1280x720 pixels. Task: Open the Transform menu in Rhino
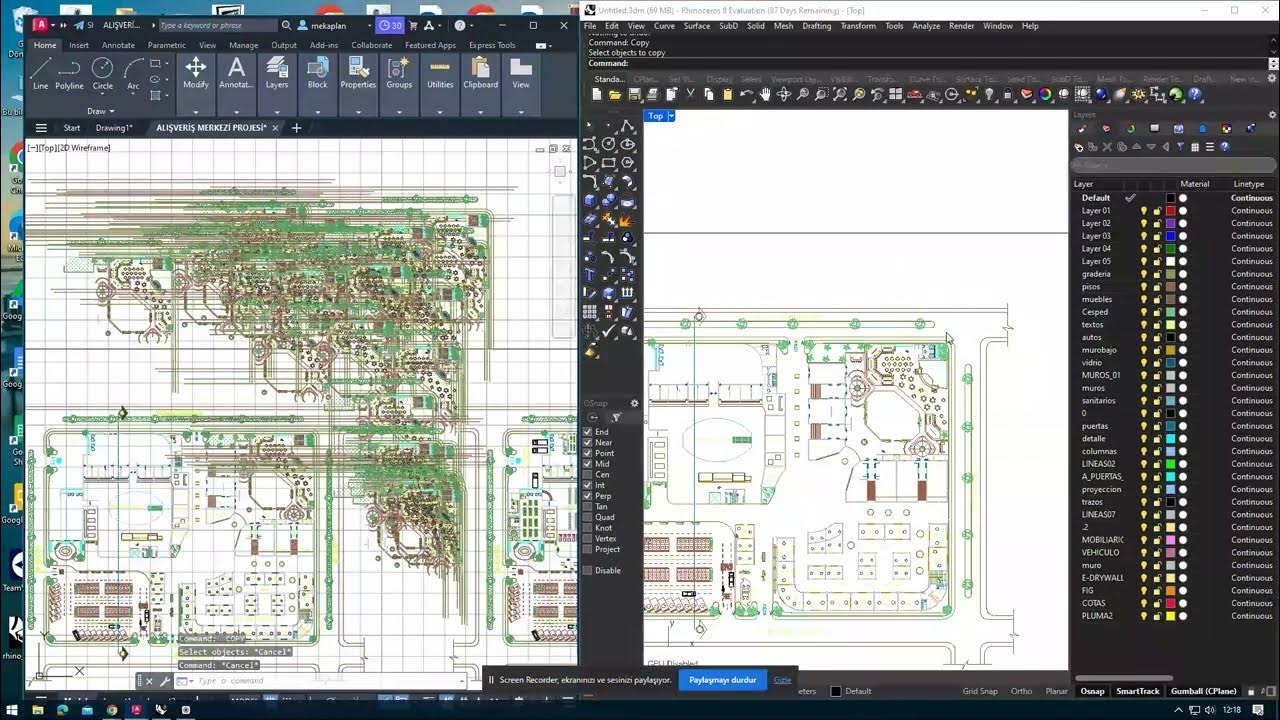(858, 26)
